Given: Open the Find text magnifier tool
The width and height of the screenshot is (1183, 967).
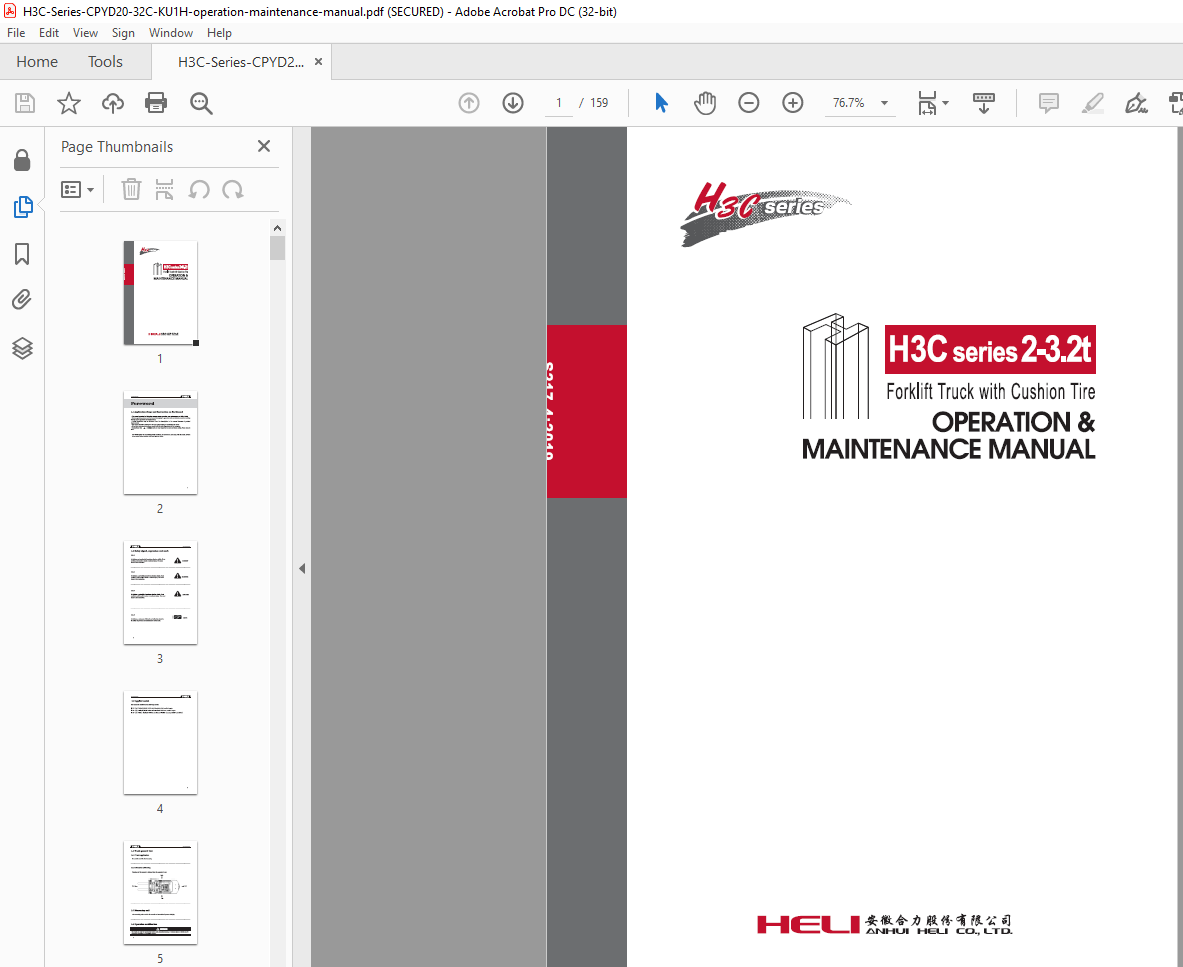Looking at the screenshot, I should coord(201,103).
